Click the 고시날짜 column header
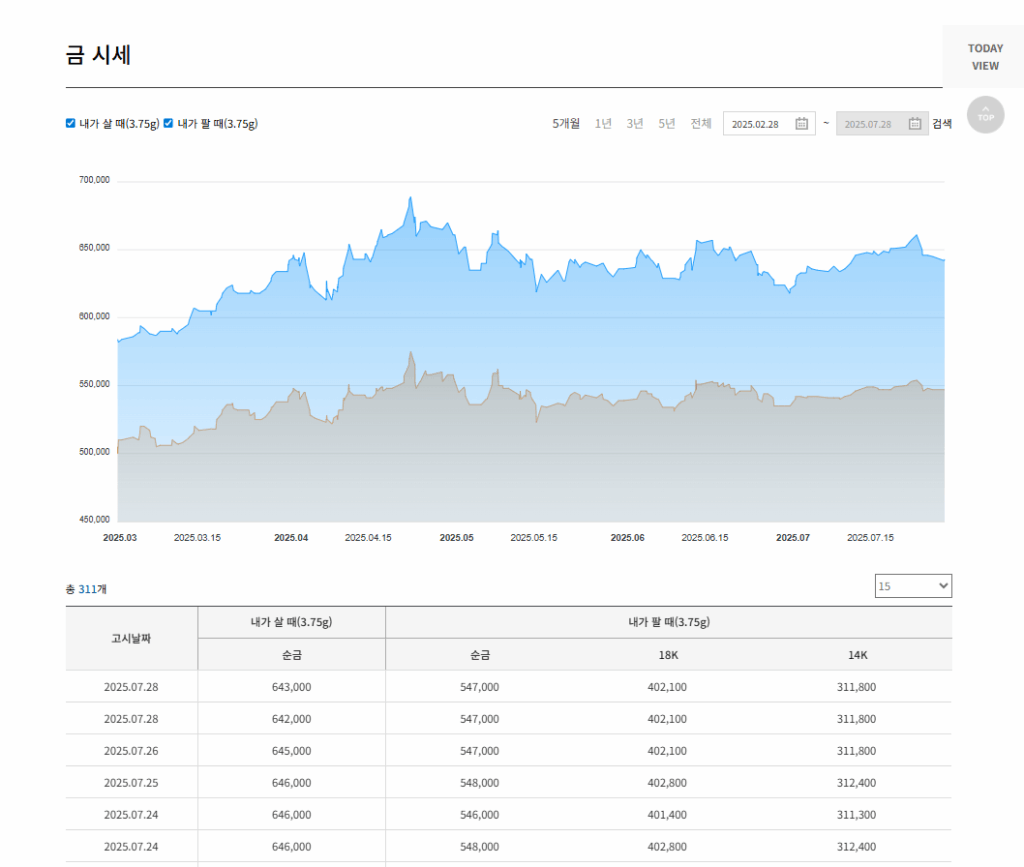This screenshot has width=1024, height=867. coord(131,638)
